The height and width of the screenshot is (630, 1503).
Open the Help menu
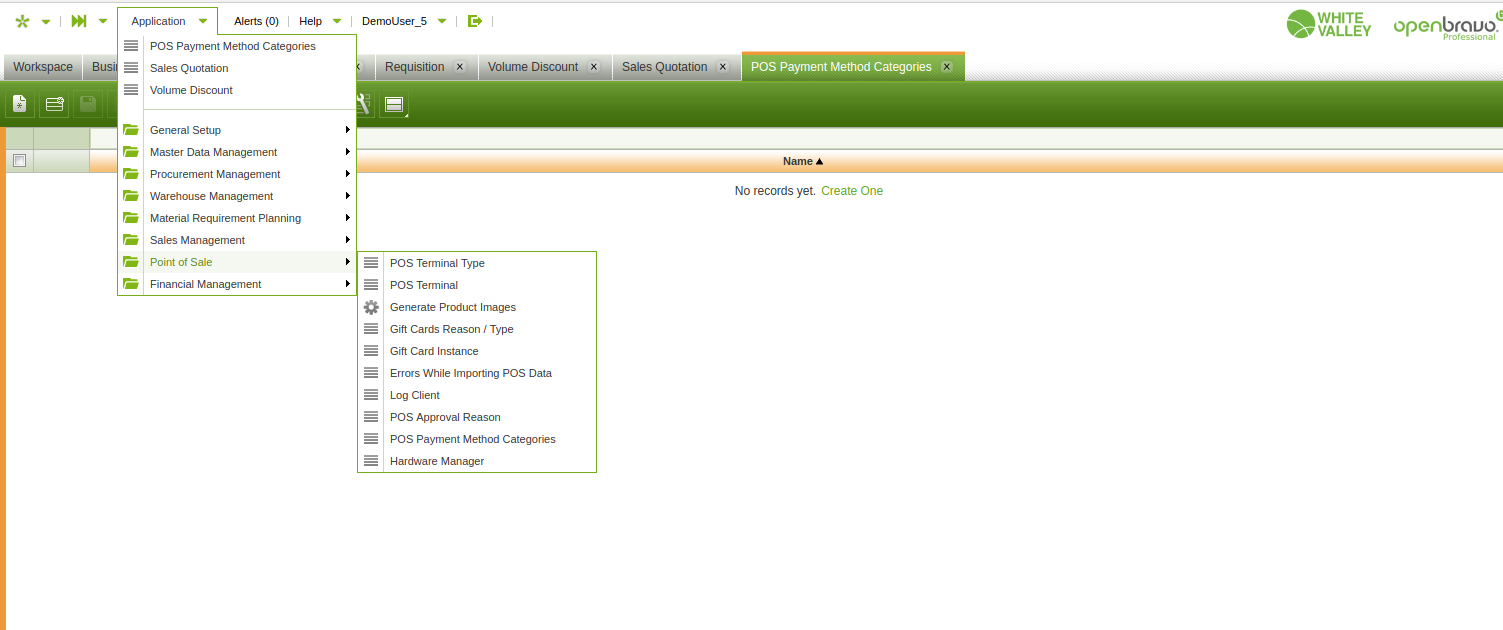311,21
